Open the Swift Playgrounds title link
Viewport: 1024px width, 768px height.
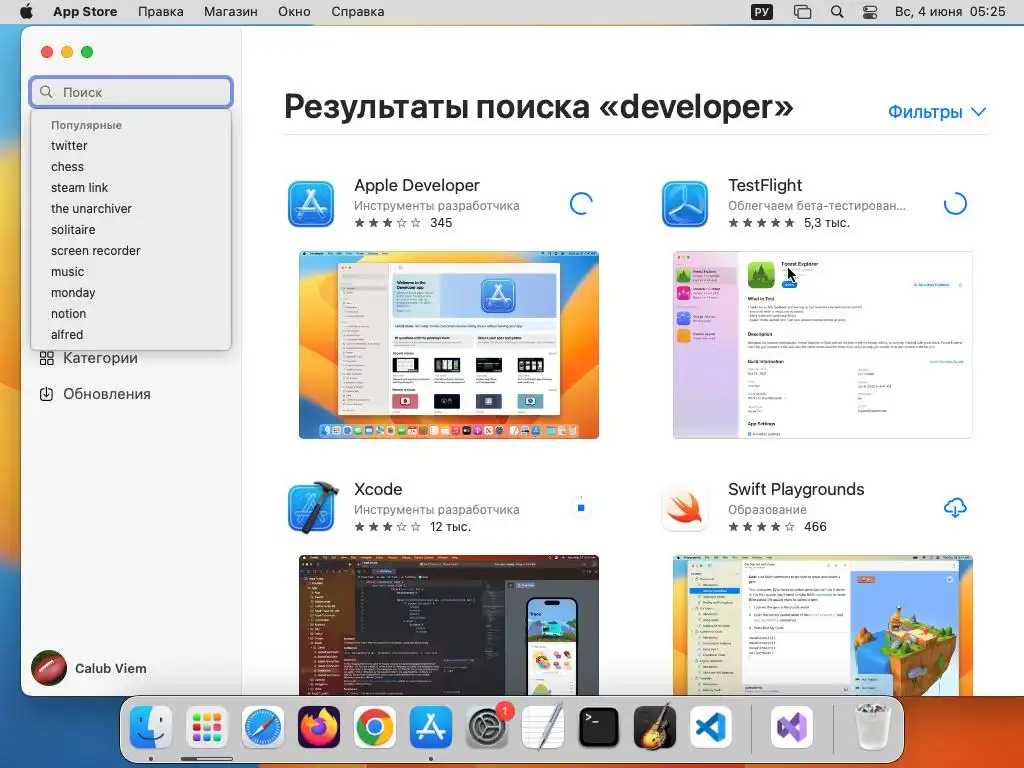[x=796, y=489]
